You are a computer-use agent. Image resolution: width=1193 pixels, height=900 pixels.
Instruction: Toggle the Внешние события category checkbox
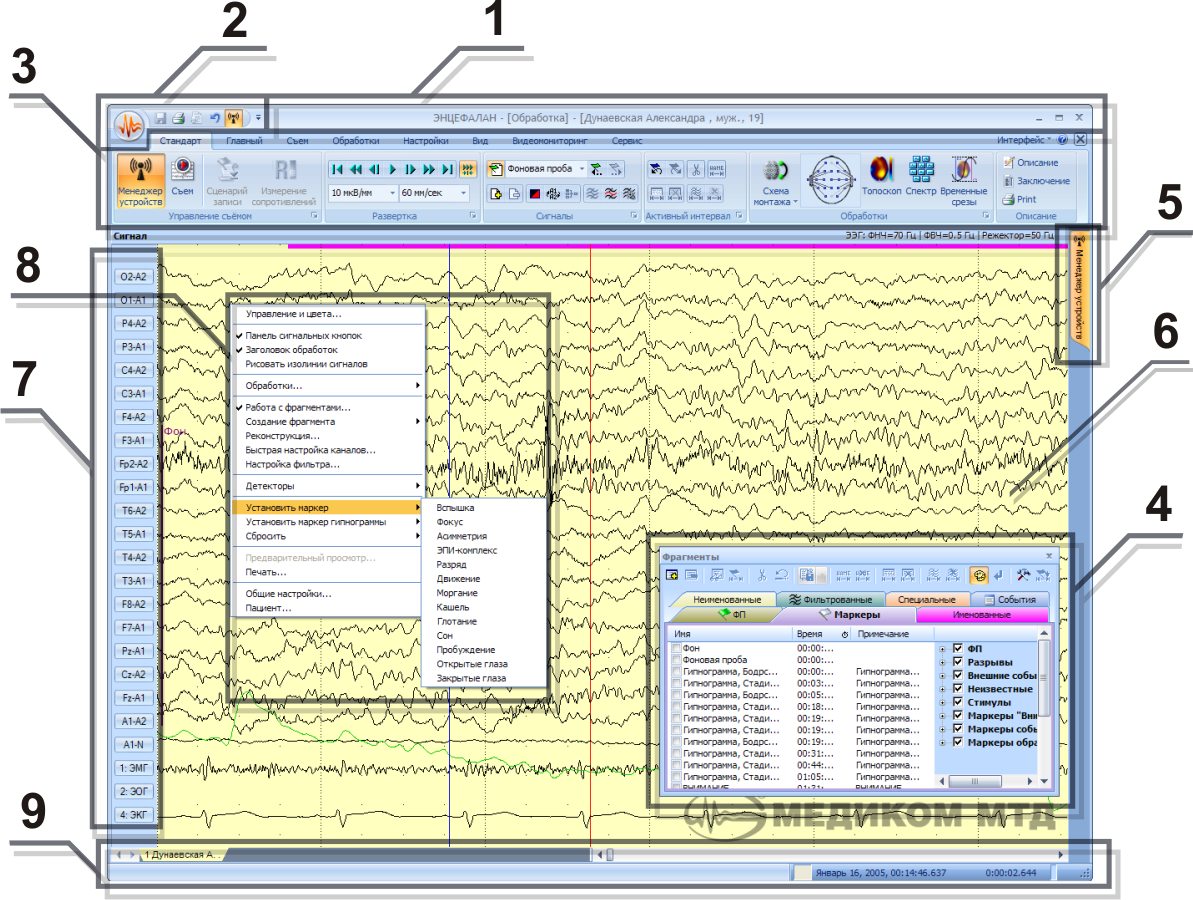click(x=958, y=676)
